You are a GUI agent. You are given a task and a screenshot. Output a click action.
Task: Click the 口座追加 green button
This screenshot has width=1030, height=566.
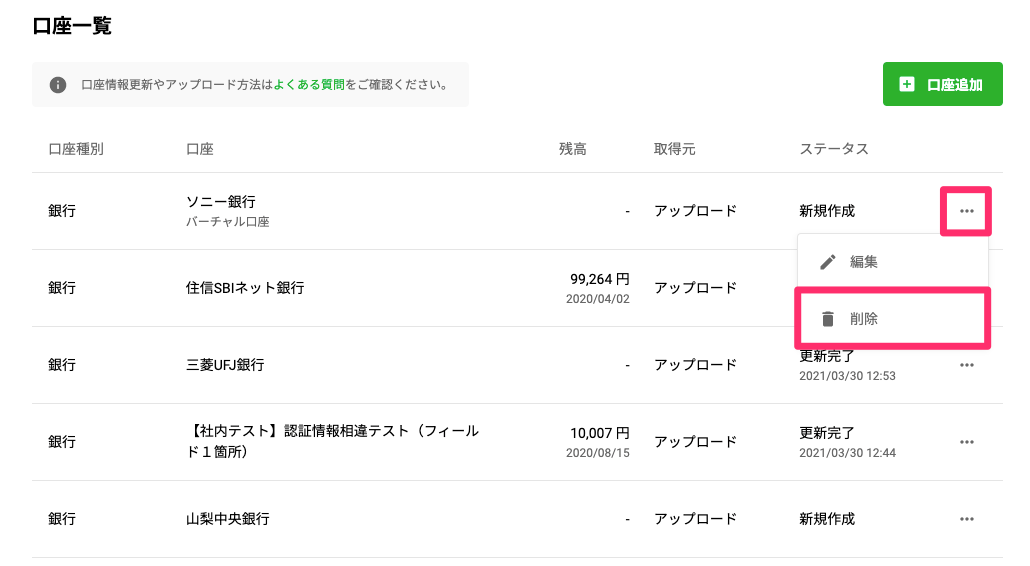[x=943, y=84]
